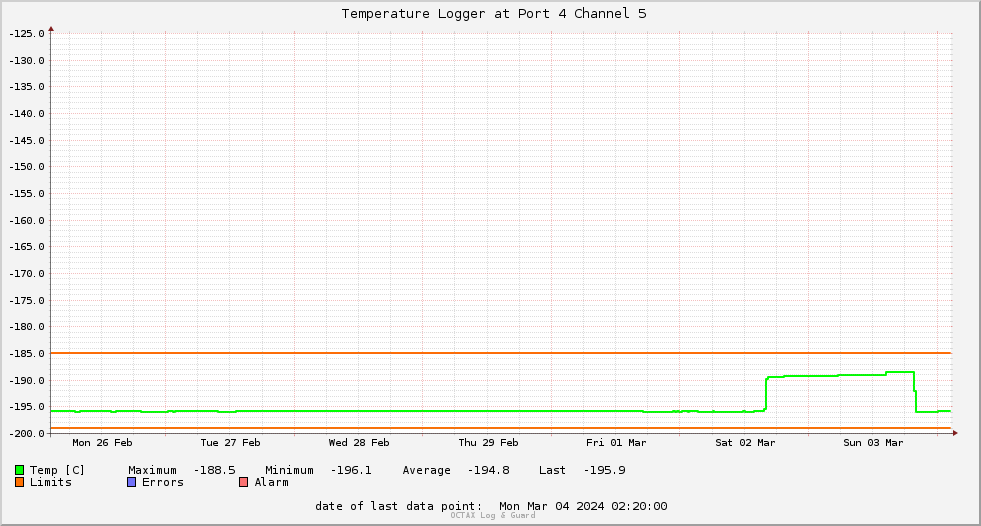Click the chart title 'Temperature Logger at Port 4 Channel 5'

pos(494,14)
